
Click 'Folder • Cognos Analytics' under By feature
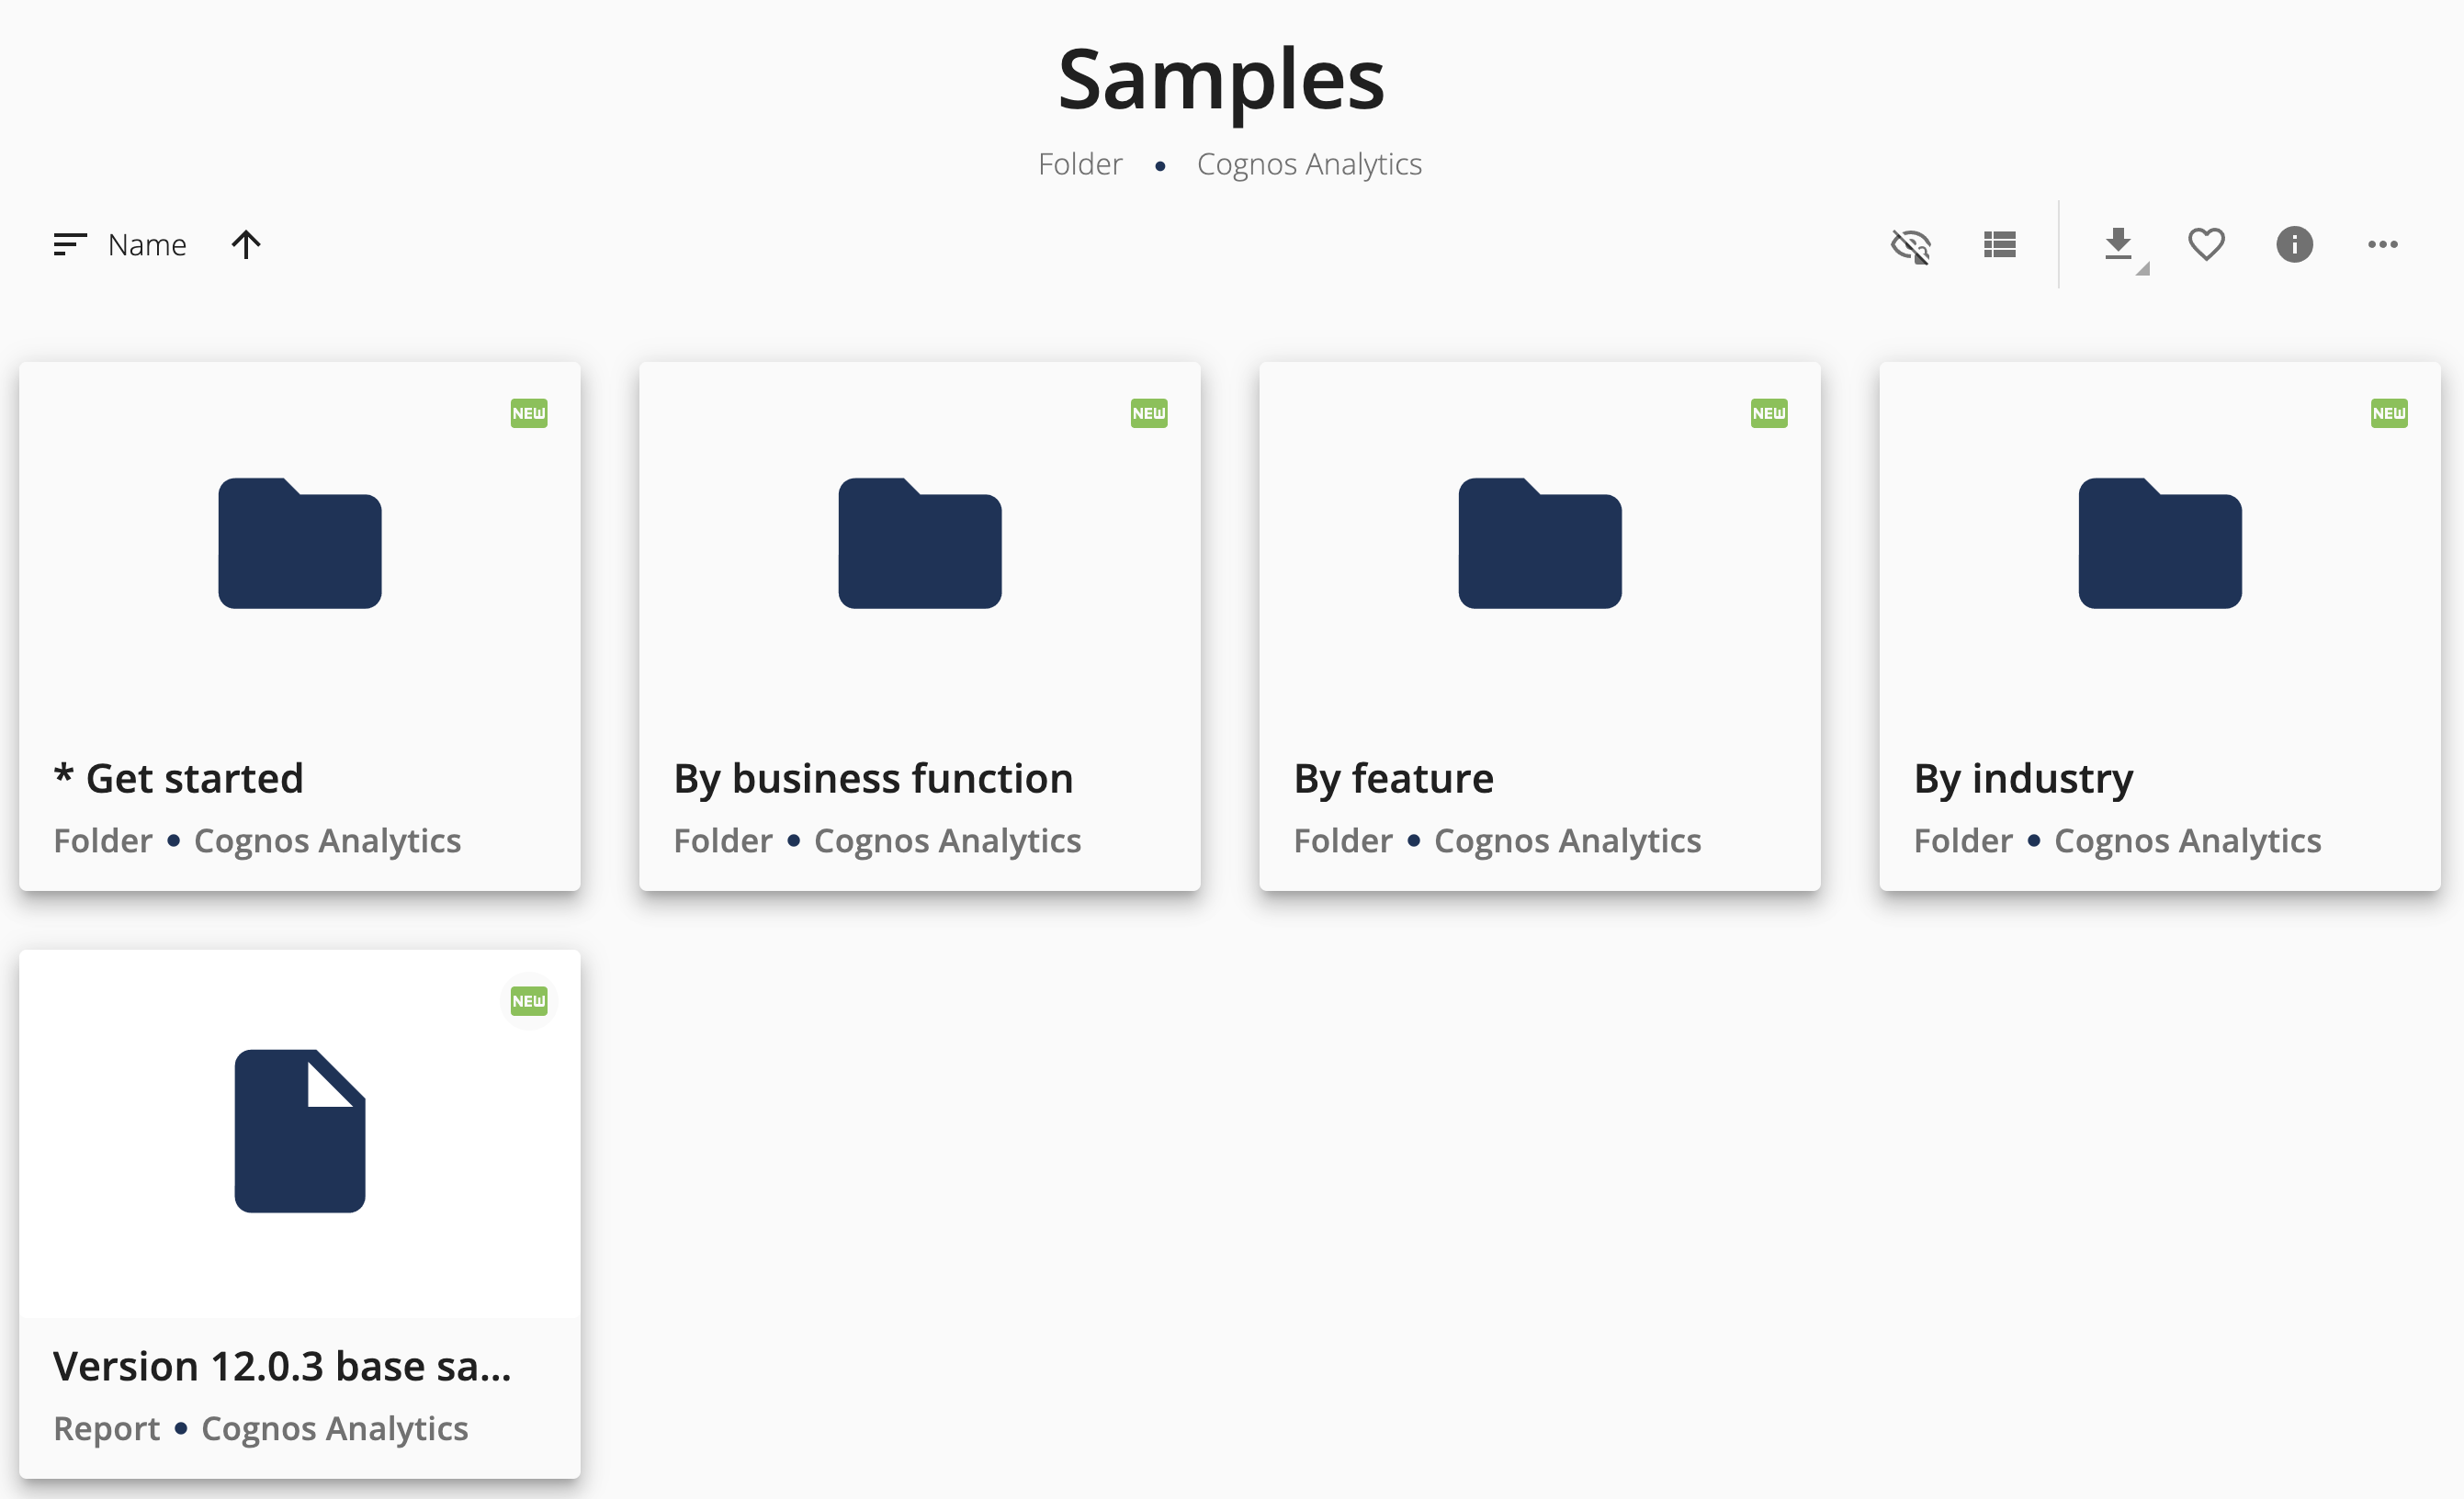[x=1497, y=841]
